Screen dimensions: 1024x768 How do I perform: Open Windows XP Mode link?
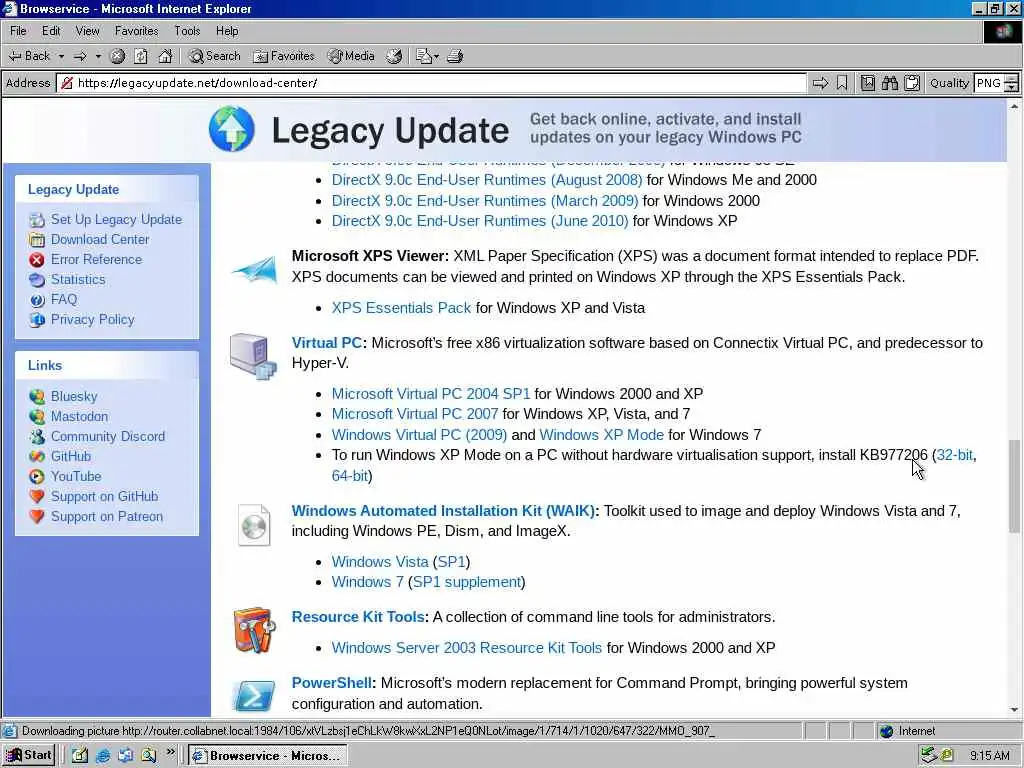point(601,435)
